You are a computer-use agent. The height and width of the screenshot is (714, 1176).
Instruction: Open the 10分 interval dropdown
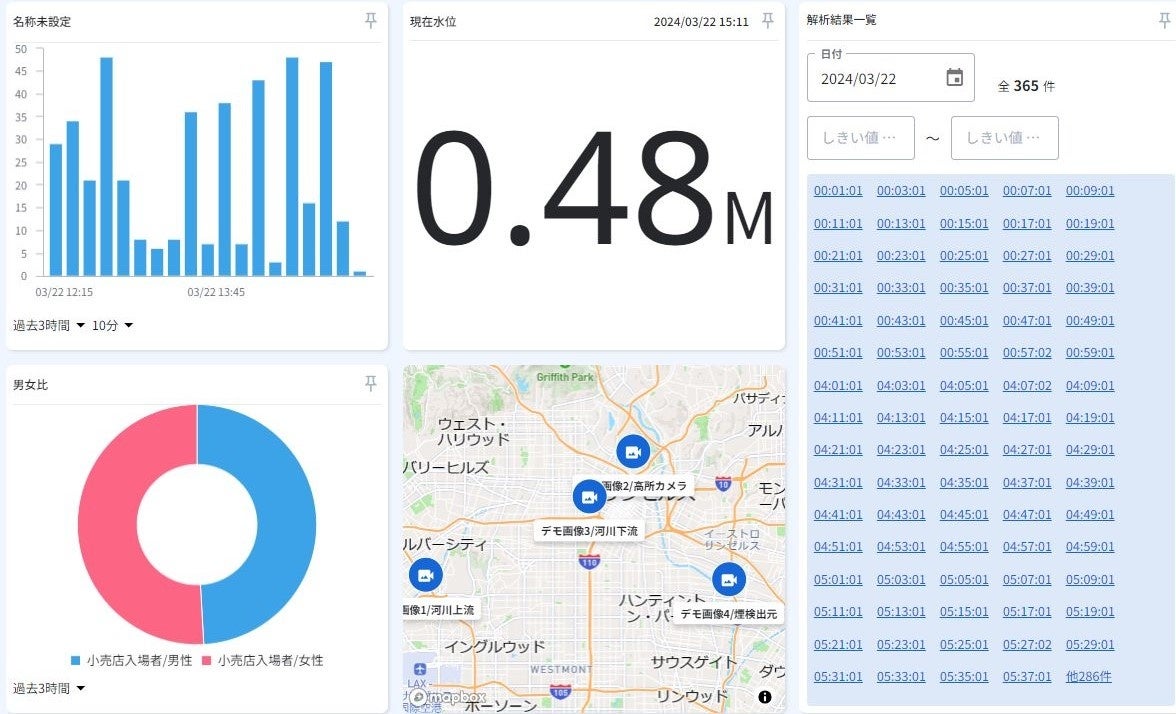112,325
